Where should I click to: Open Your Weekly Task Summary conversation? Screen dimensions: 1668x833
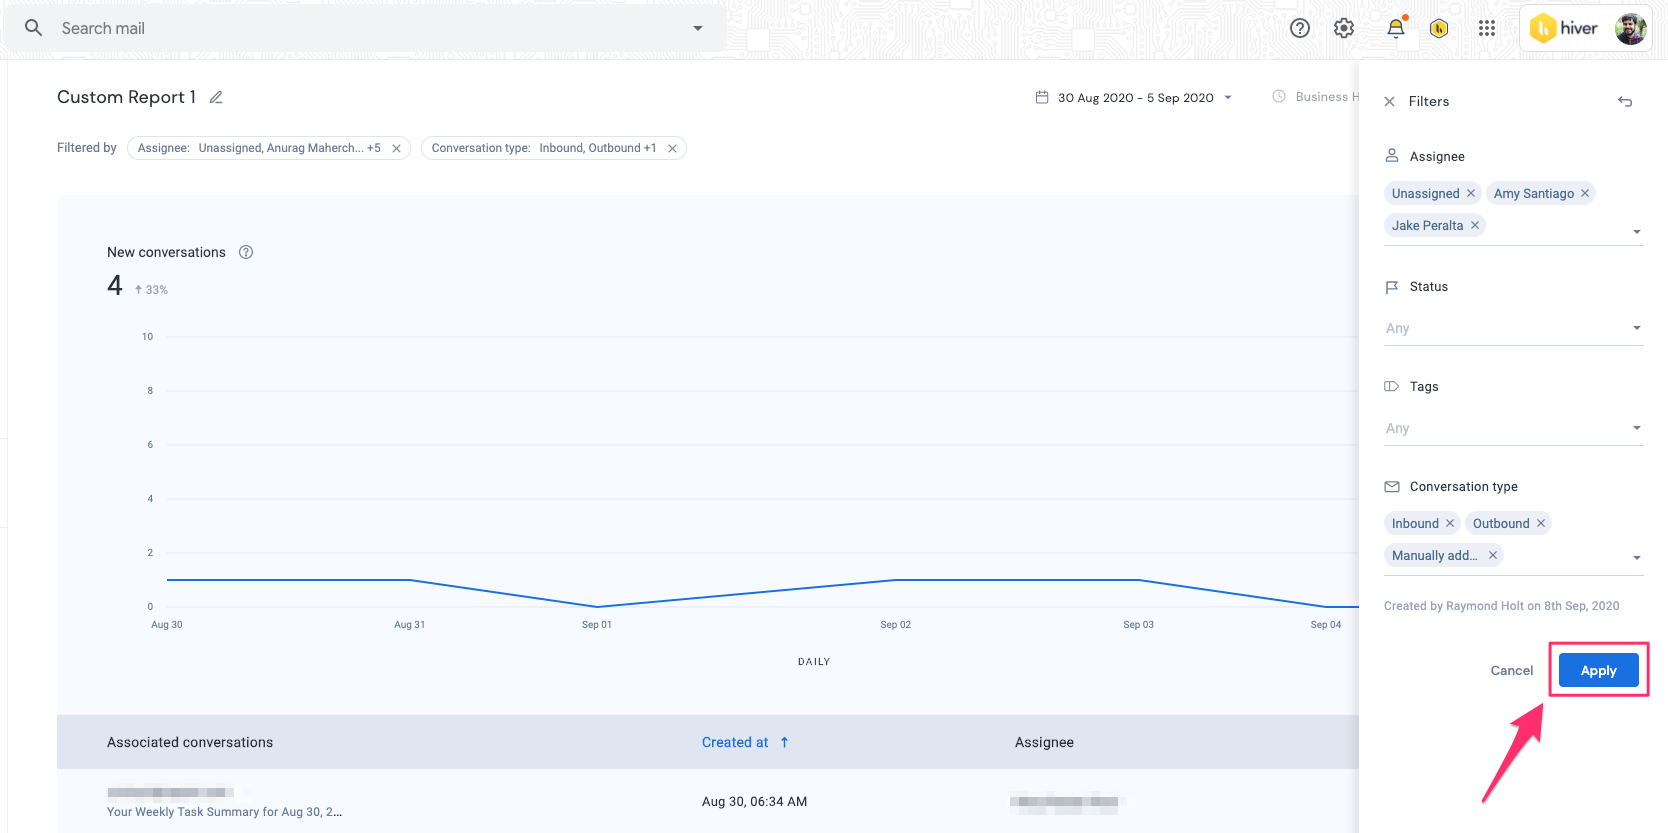(224, 812)
